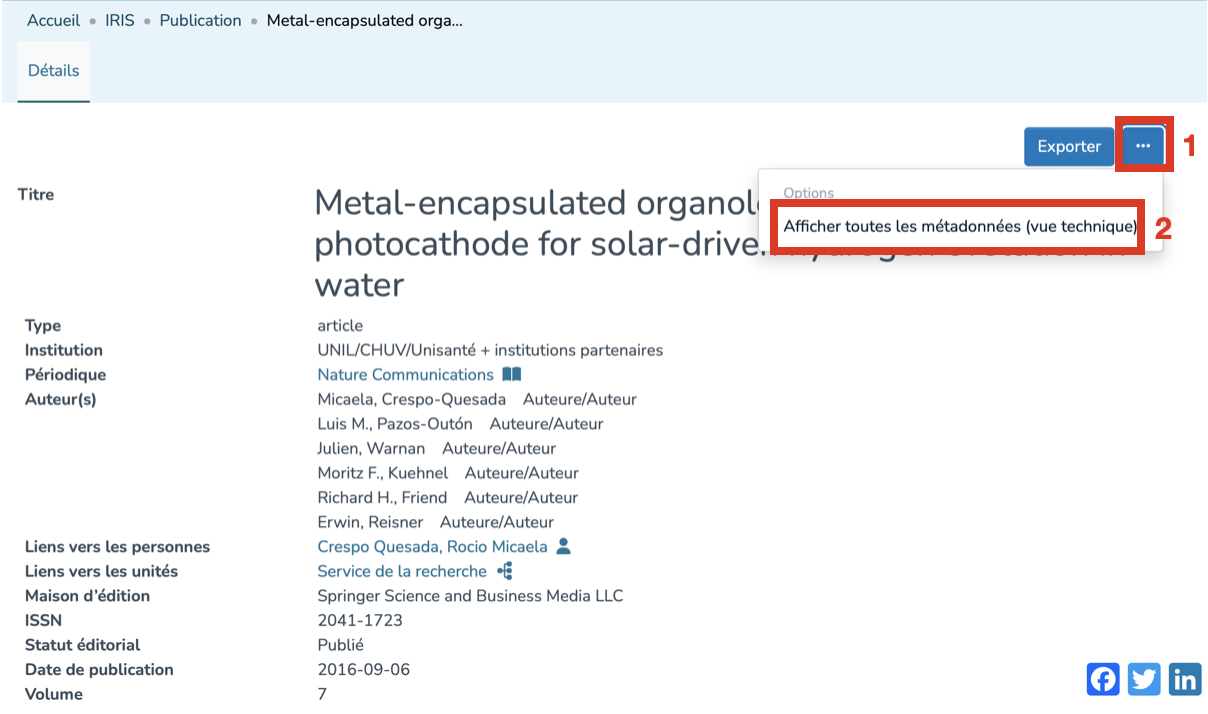Click the author name Erwin, Reisner
Viewport: 1208px width, 714px height.
click(370, 522)
